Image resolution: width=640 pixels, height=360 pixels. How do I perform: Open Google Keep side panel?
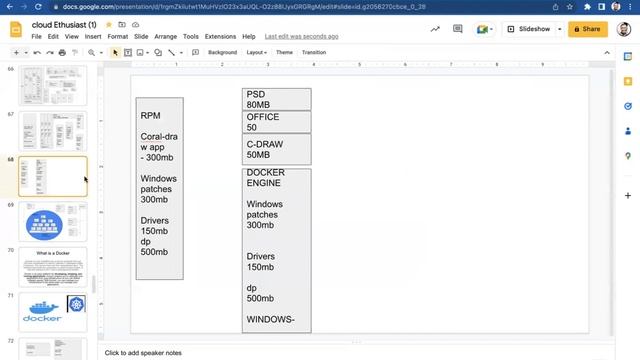point(628,82)
